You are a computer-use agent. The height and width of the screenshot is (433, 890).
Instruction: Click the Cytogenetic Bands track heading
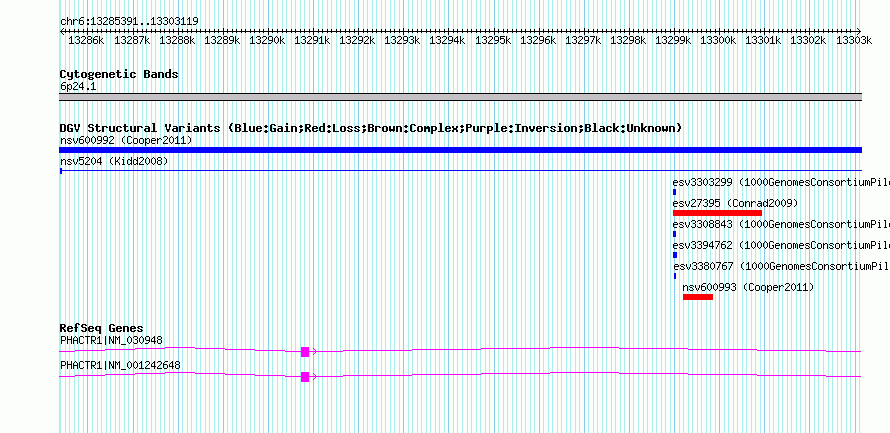119,74
